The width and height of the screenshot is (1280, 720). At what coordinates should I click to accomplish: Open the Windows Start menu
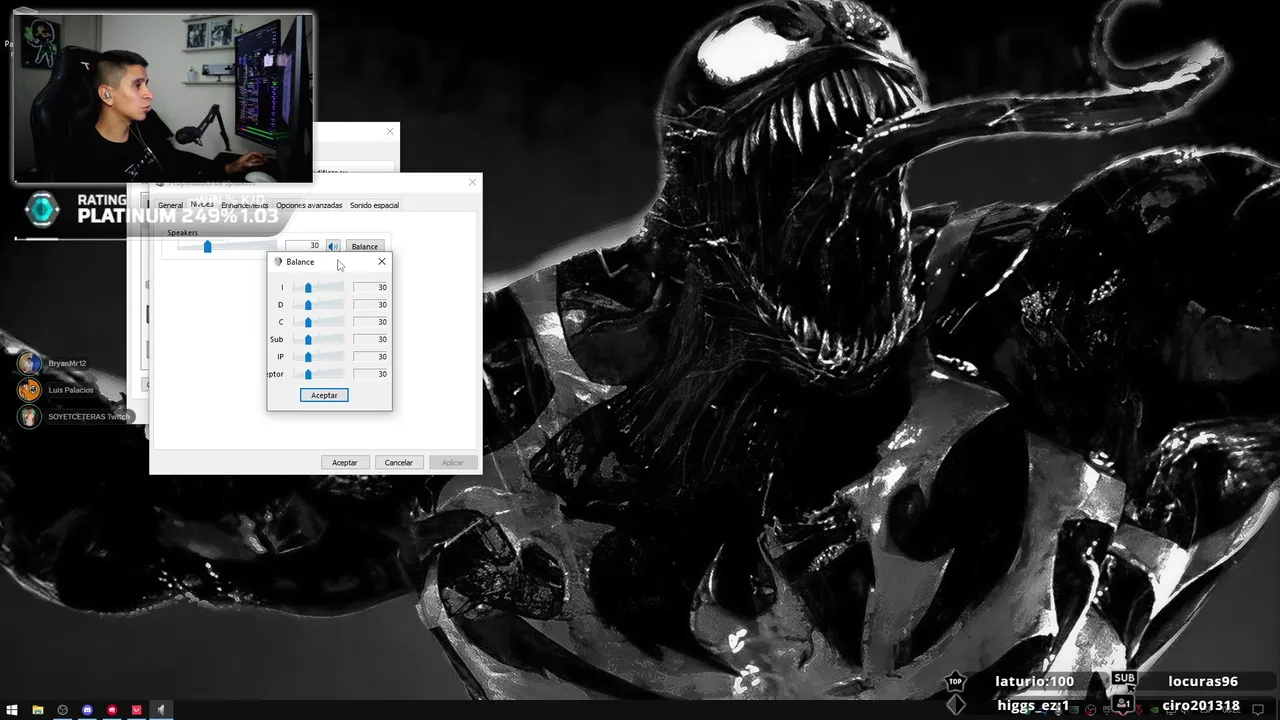point(12,710)
